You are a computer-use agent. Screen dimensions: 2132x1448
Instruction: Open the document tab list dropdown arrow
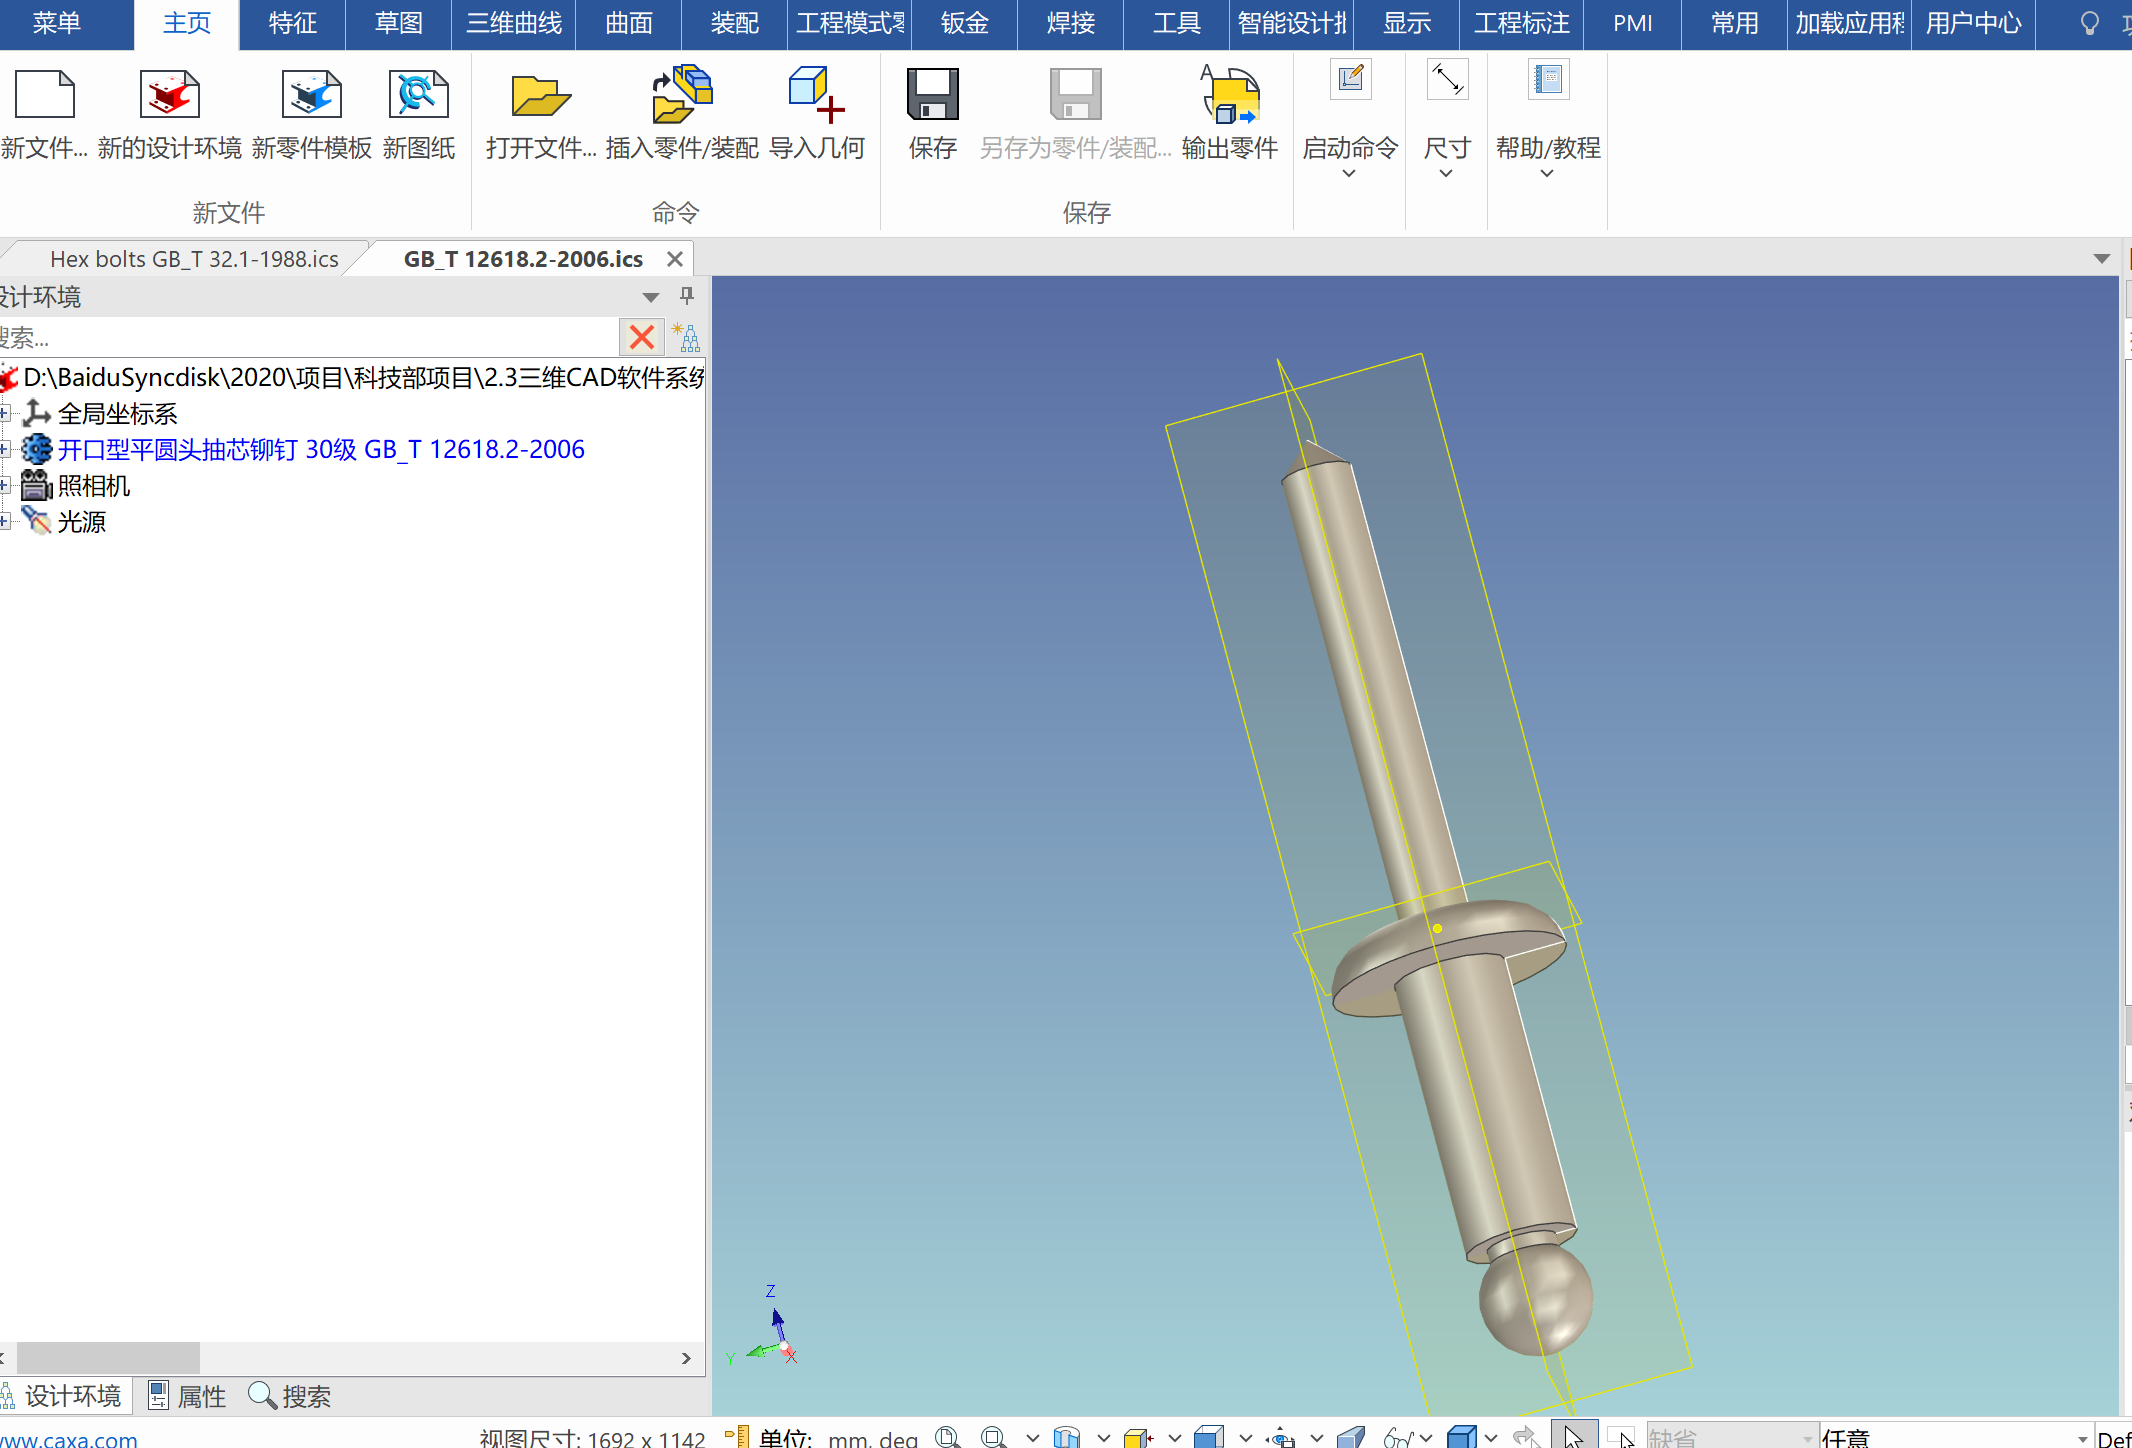(x=2102, y=259)
